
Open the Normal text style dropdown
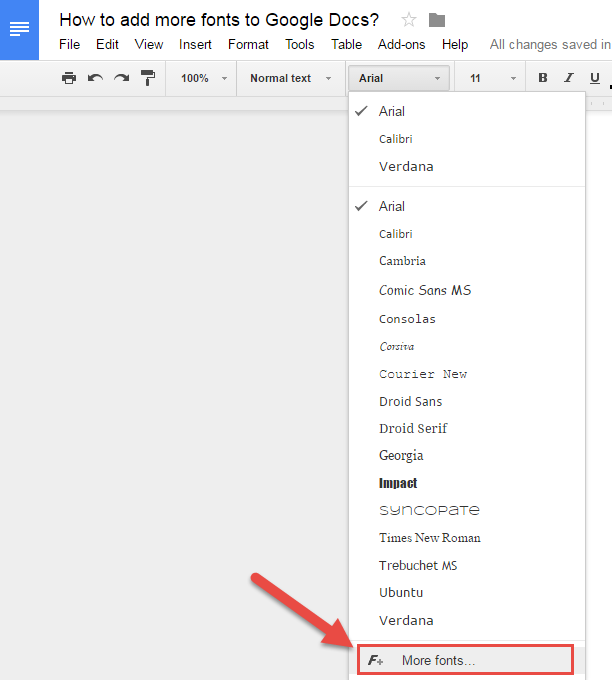click(291, 78)
